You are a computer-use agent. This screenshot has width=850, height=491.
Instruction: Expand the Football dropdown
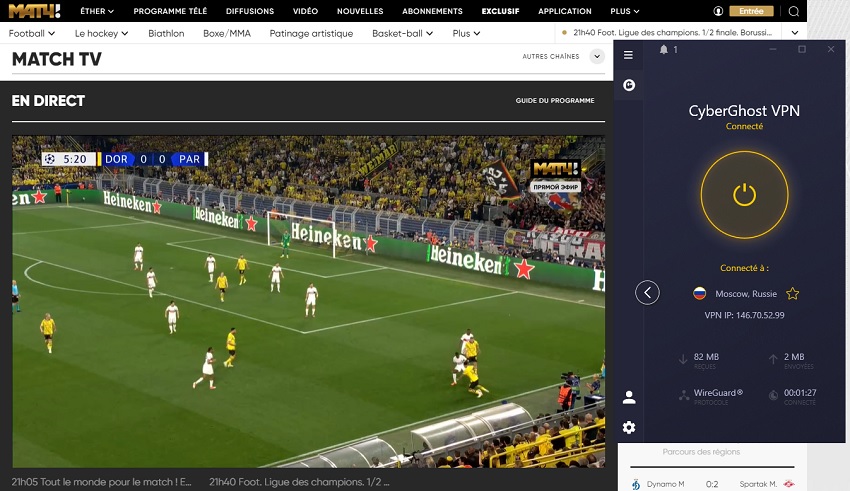point(31,33)
